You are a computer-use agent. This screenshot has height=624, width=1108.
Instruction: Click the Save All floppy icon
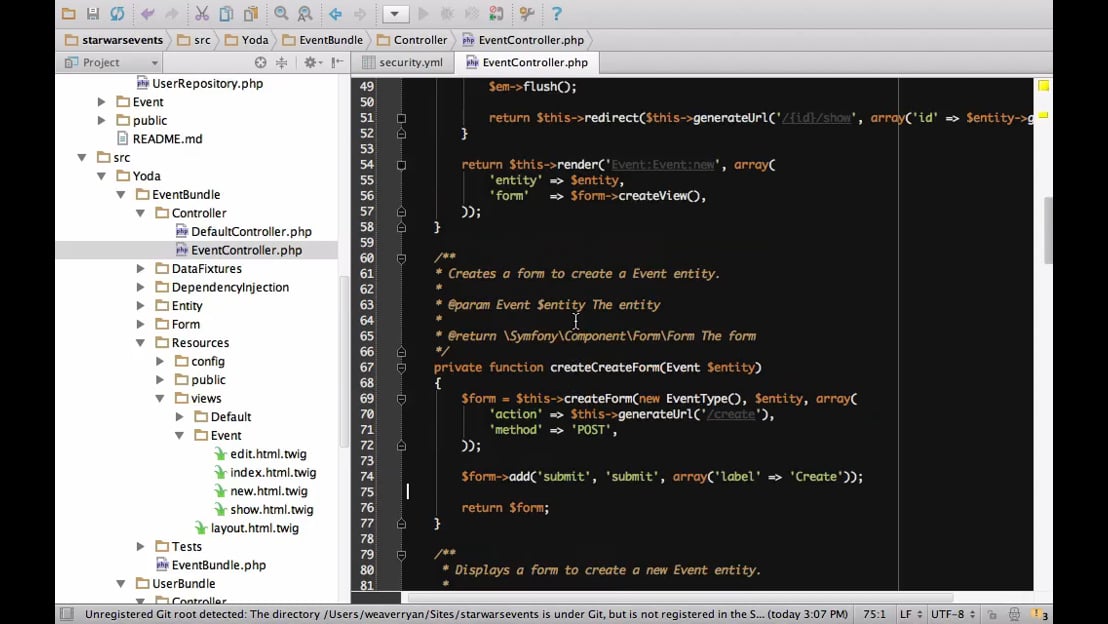[x=93, y=13]
